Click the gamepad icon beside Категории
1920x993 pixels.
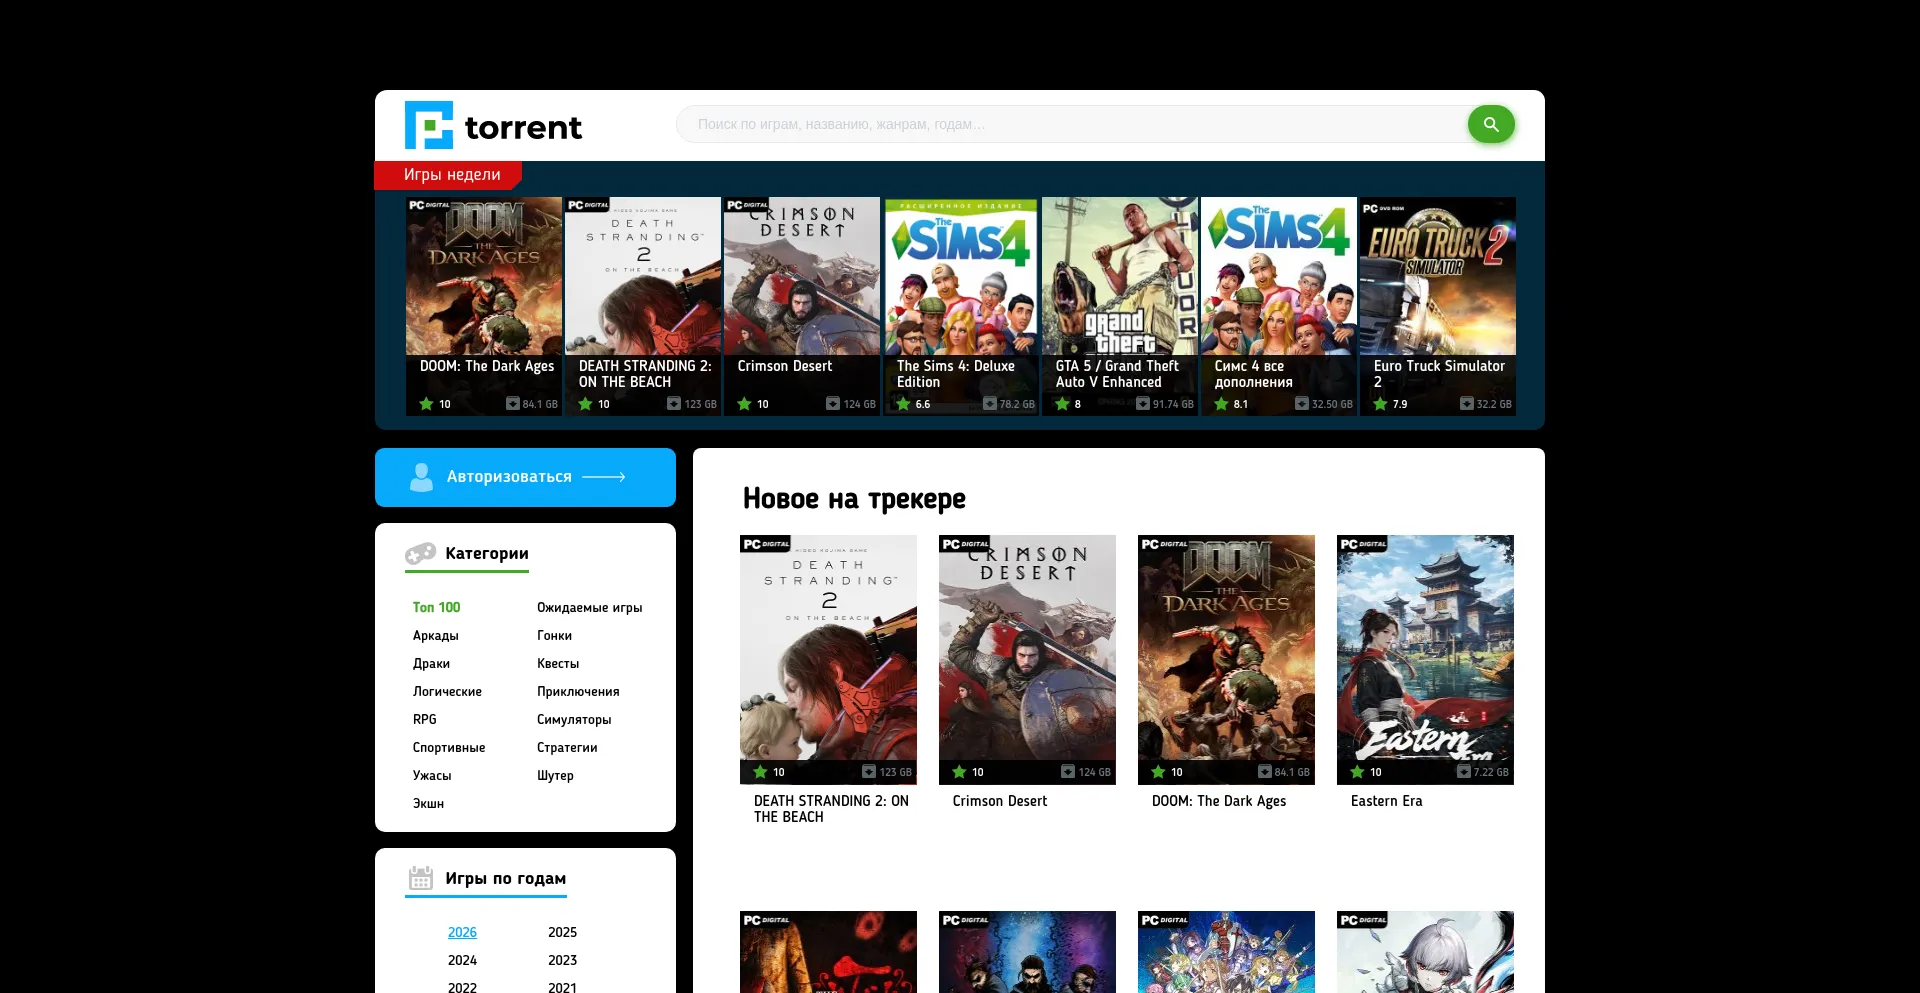[421, 553]
